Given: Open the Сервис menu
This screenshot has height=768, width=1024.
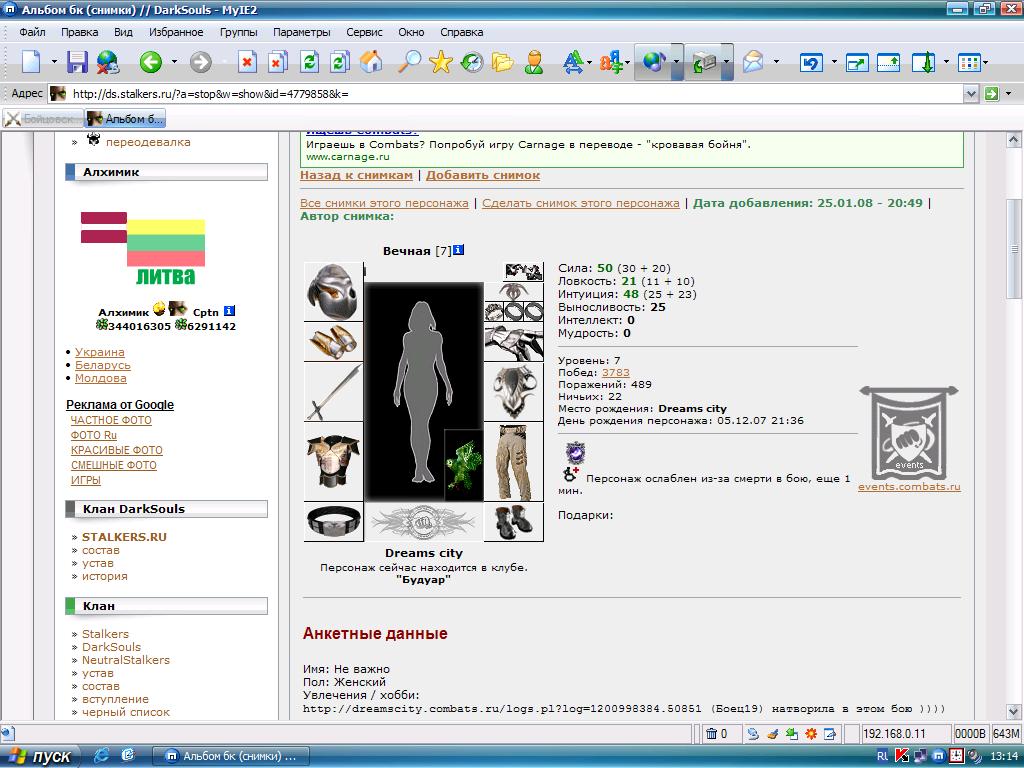Looking at the screenshot, I should [x=364, y=32].
